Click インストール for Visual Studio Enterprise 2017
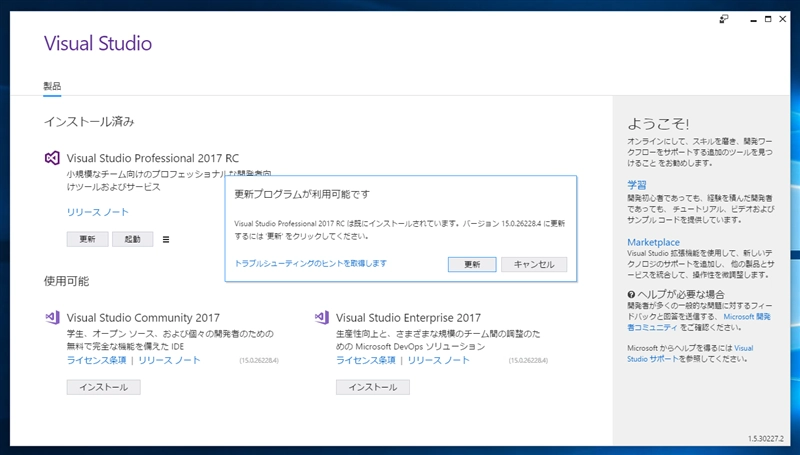This screenshot has height=455, width=800. pos(373,387)
